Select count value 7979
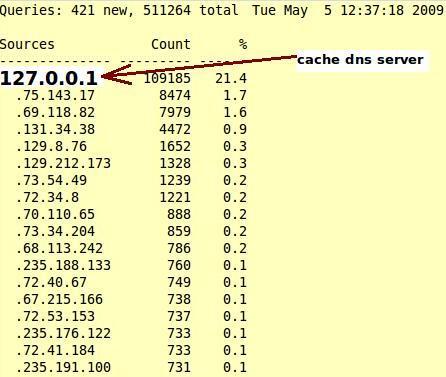The height and width of the screenshot is (377, 446). [175, 113]
